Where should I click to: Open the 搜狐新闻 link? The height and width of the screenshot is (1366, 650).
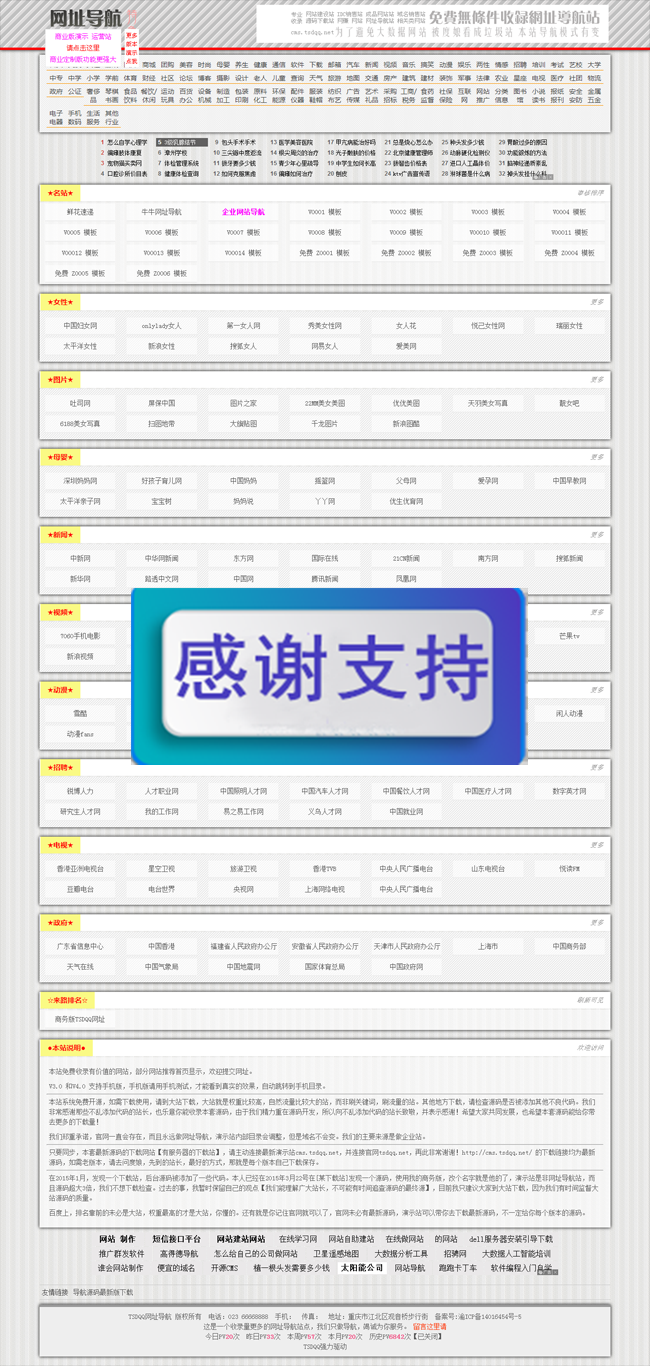[x=570, y=558]
